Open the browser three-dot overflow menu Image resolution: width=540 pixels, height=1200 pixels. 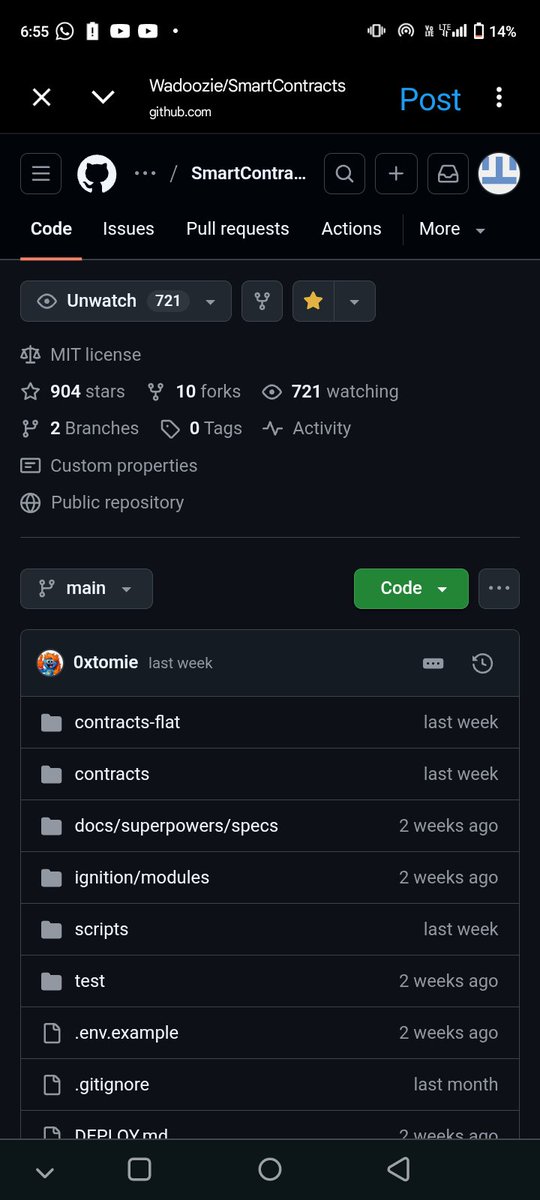[499, 98]
